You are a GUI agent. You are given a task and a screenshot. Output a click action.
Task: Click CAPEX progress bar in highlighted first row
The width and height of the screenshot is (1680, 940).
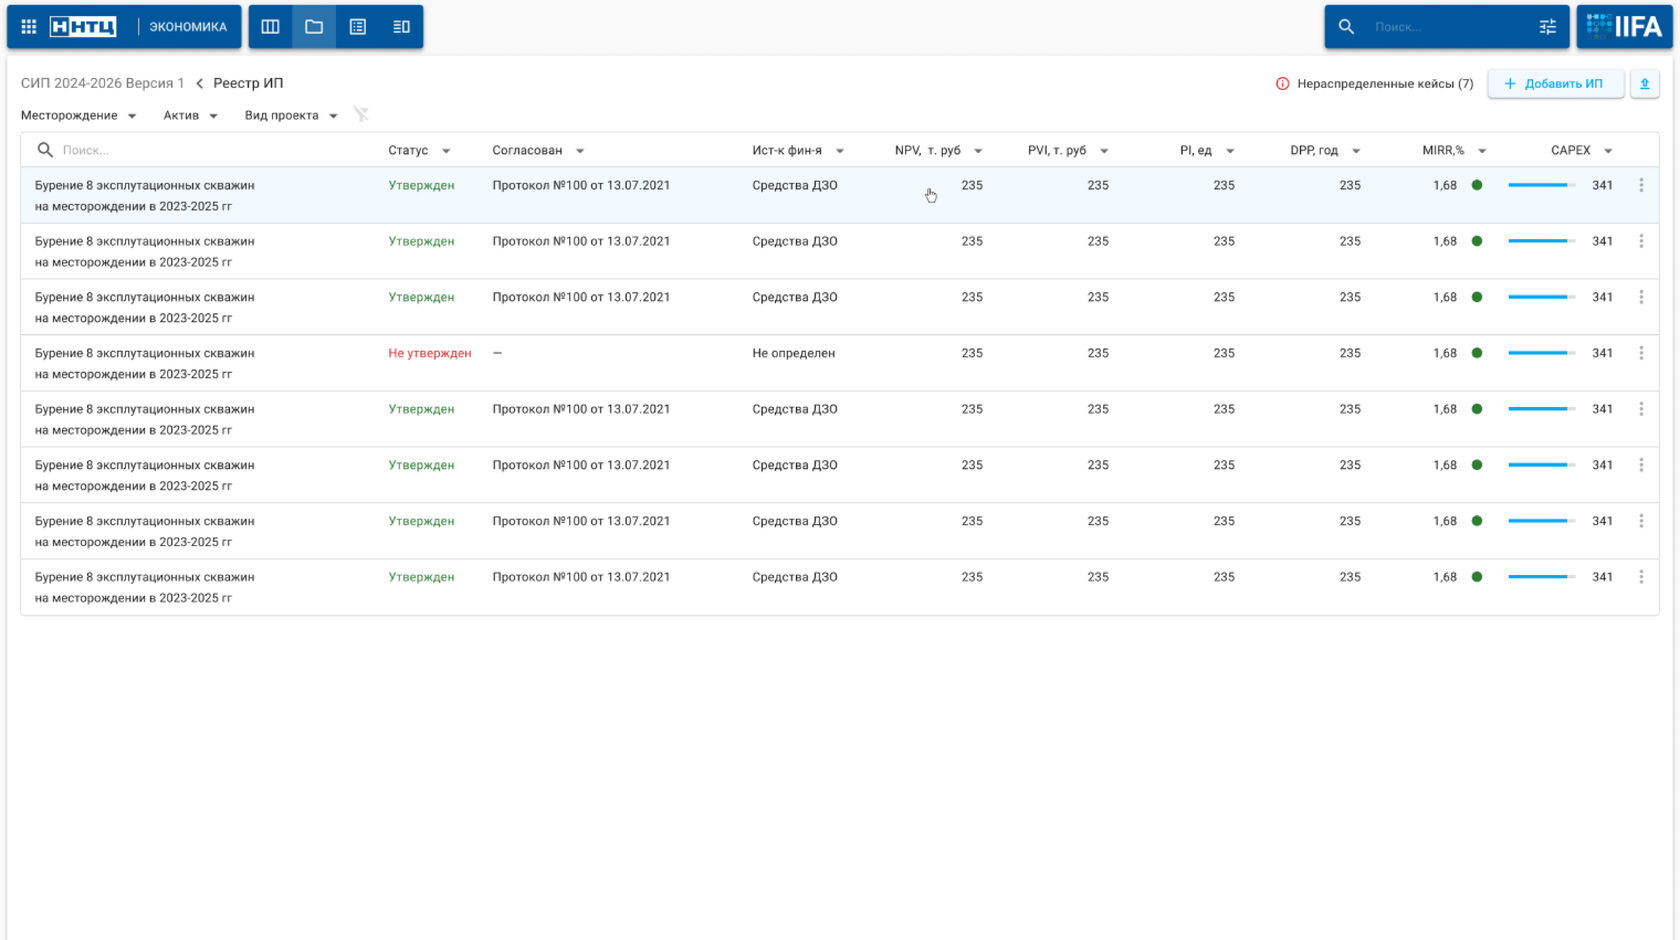1541,185
